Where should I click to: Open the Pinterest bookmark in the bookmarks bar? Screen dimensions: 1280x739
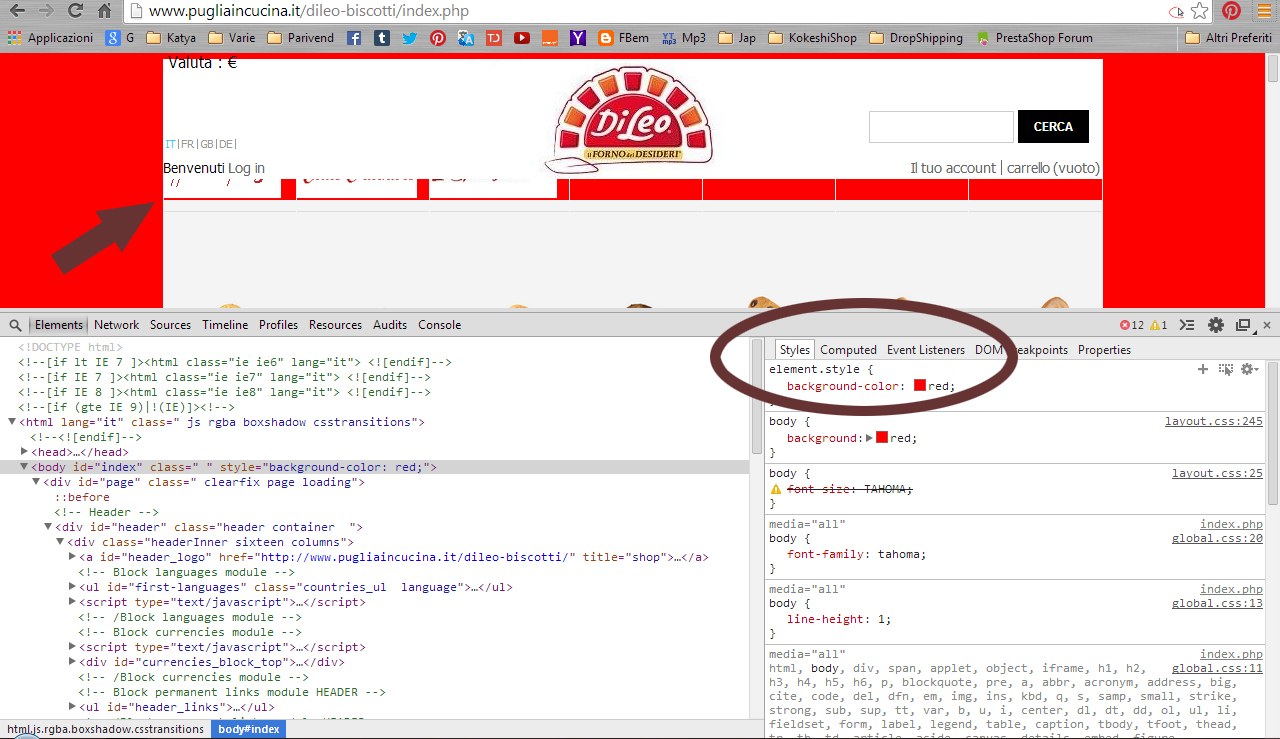tap(438, 38)
